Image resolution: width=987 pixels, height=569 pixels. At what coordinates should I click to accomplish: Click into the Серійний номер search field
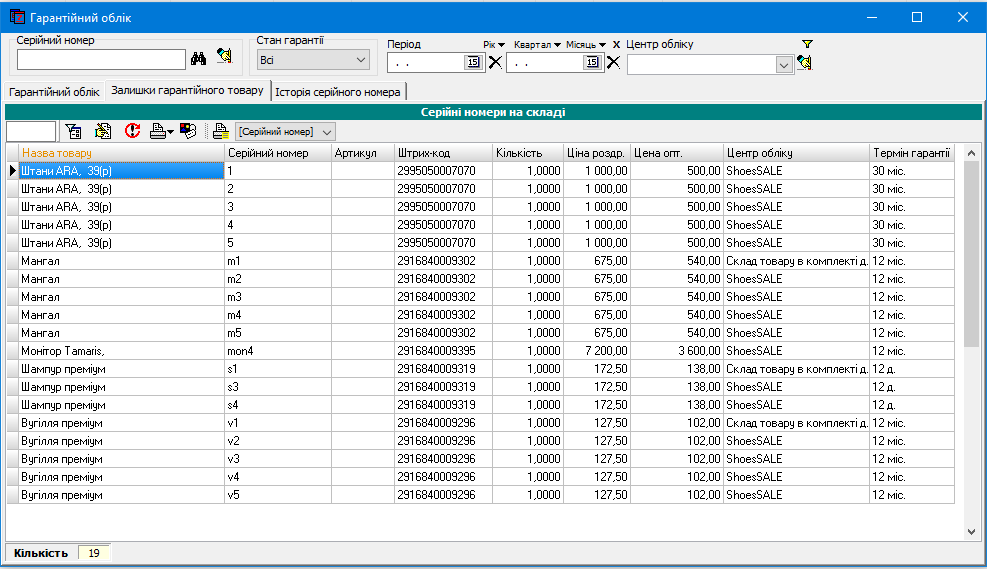[x=101, y=60]
